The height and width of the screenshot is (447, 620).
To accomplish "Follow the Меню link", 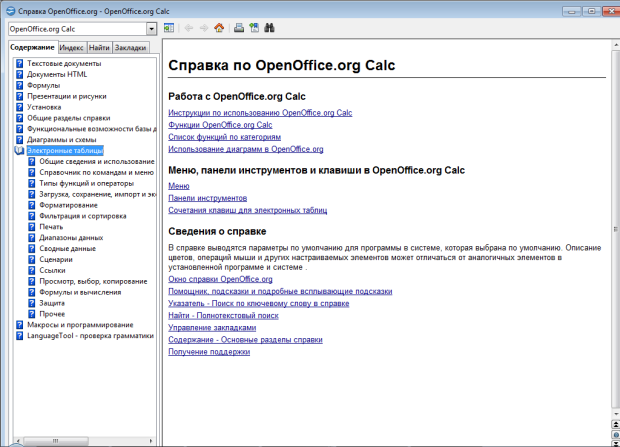I will click(179, 186).
